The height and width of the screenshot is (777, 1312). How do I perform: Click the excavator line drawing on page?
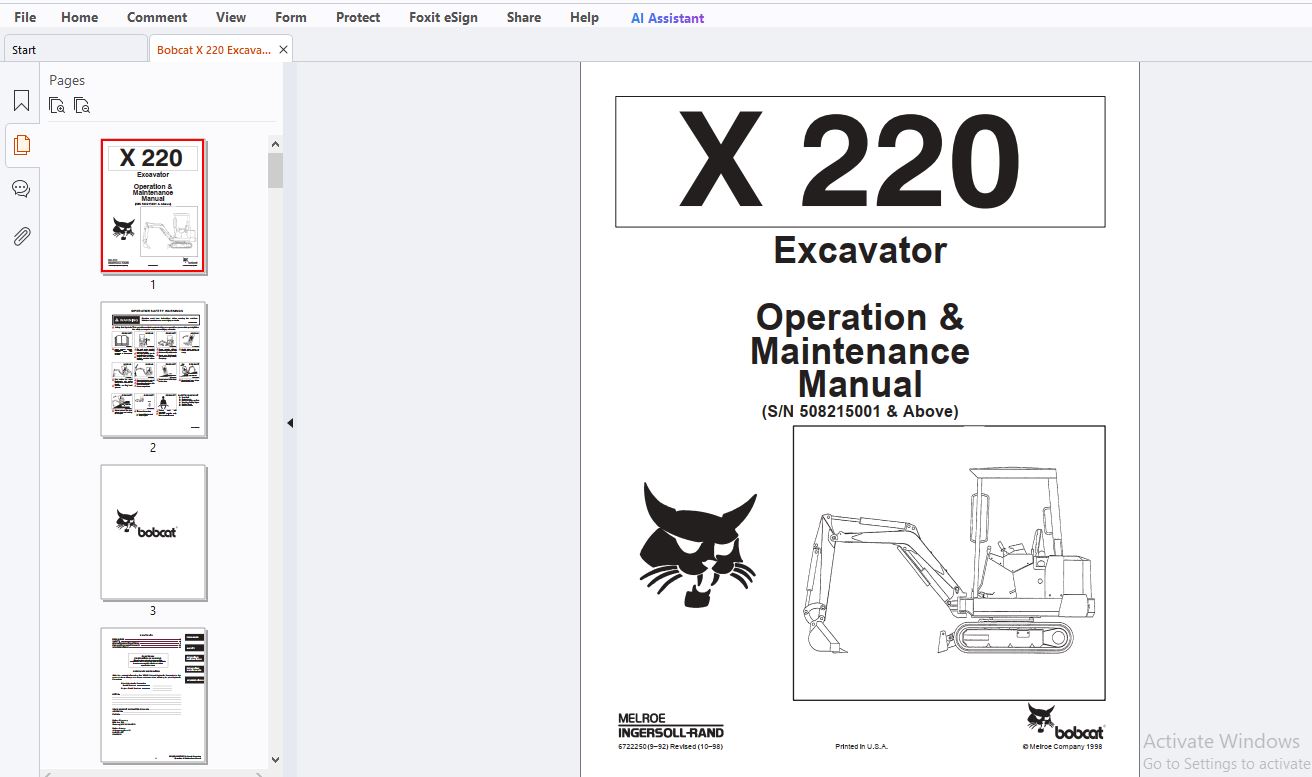point(949,563)
